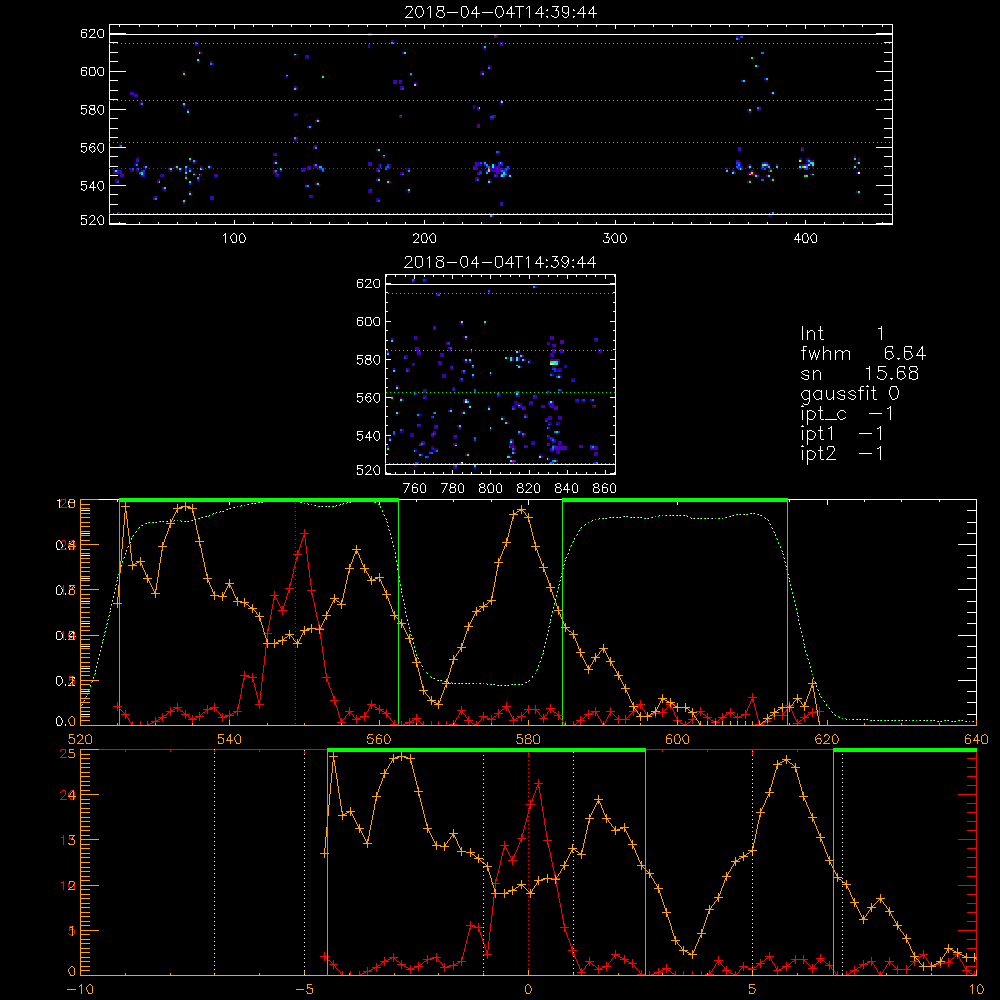Click y-axis tick label 600 on middle plot
Screen dimensions: 1000x1000
(369, 321)
